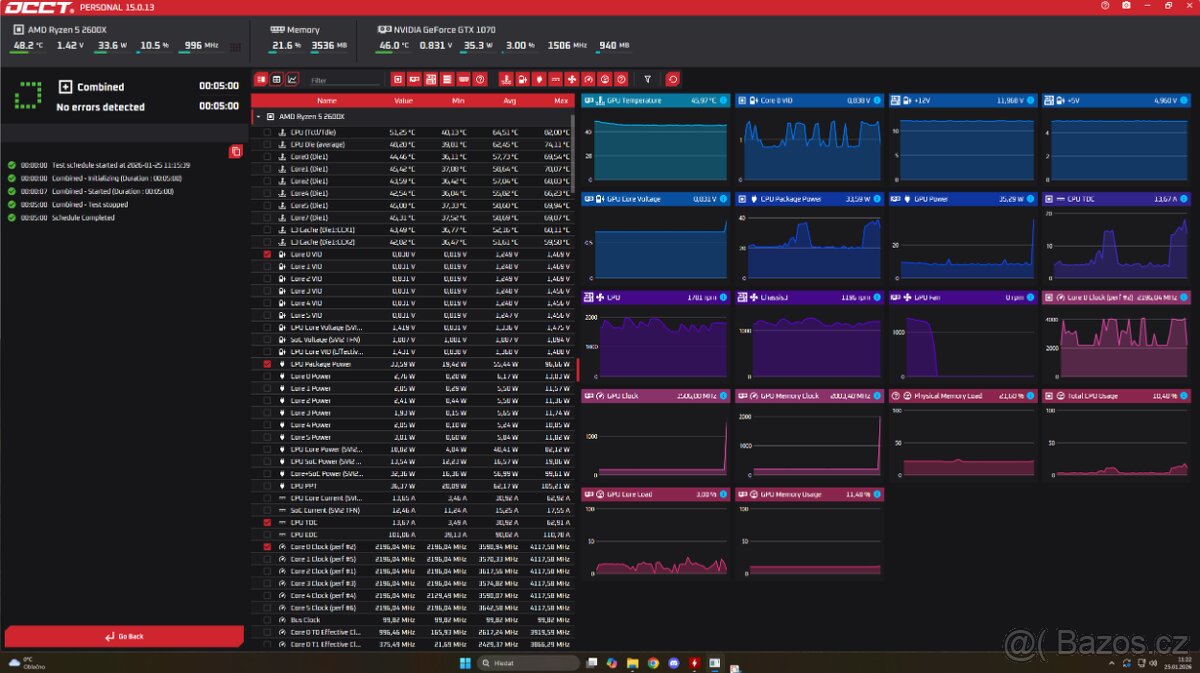Image resolution: width=1200 pixels, height=673 pixels.
Task: Click info icon on GPU Temperature graph
Action: (x=723, y=101)
